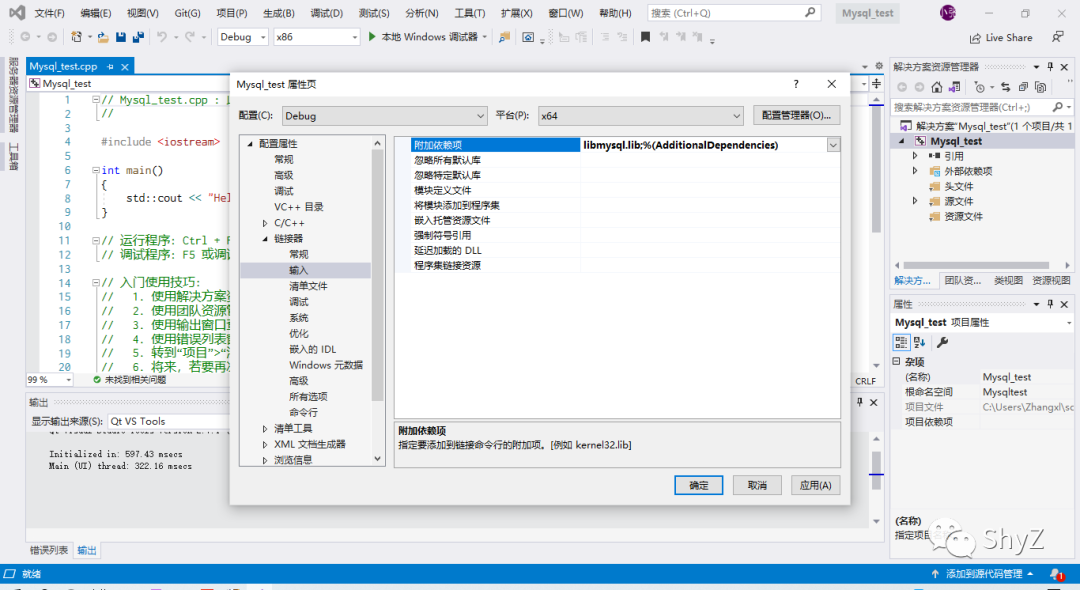1080x590 pixels.
Task: Pin the Mysql_test.cpp editor tab
Action: [x=110, y=67]
